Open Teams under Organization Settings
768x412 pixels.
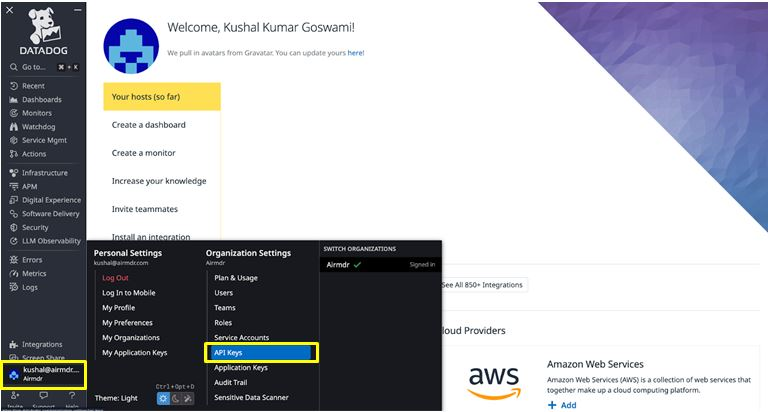[225, 308]
